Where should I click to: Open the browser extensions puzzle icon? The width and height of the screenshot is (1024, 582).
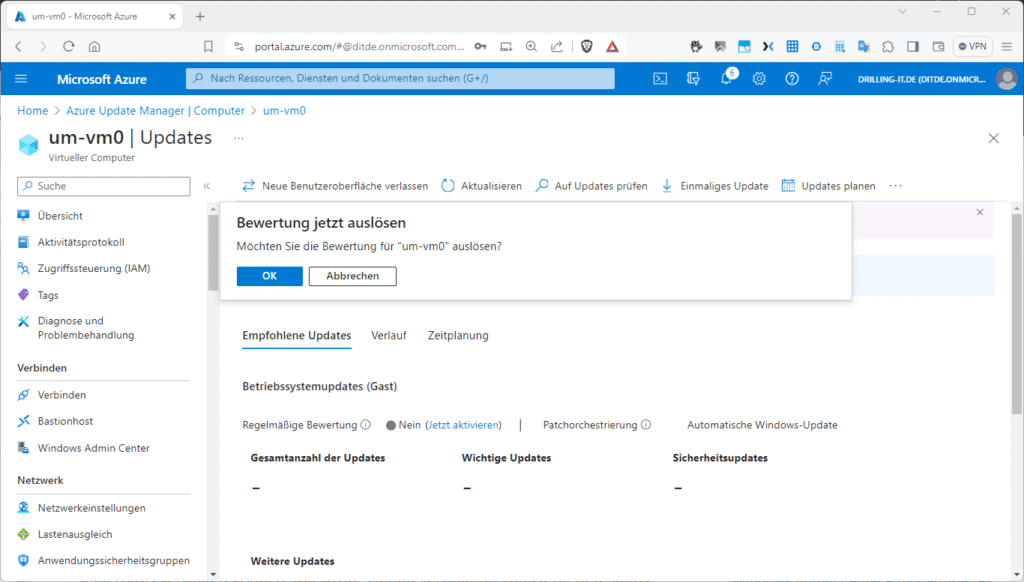click(888, 46)
